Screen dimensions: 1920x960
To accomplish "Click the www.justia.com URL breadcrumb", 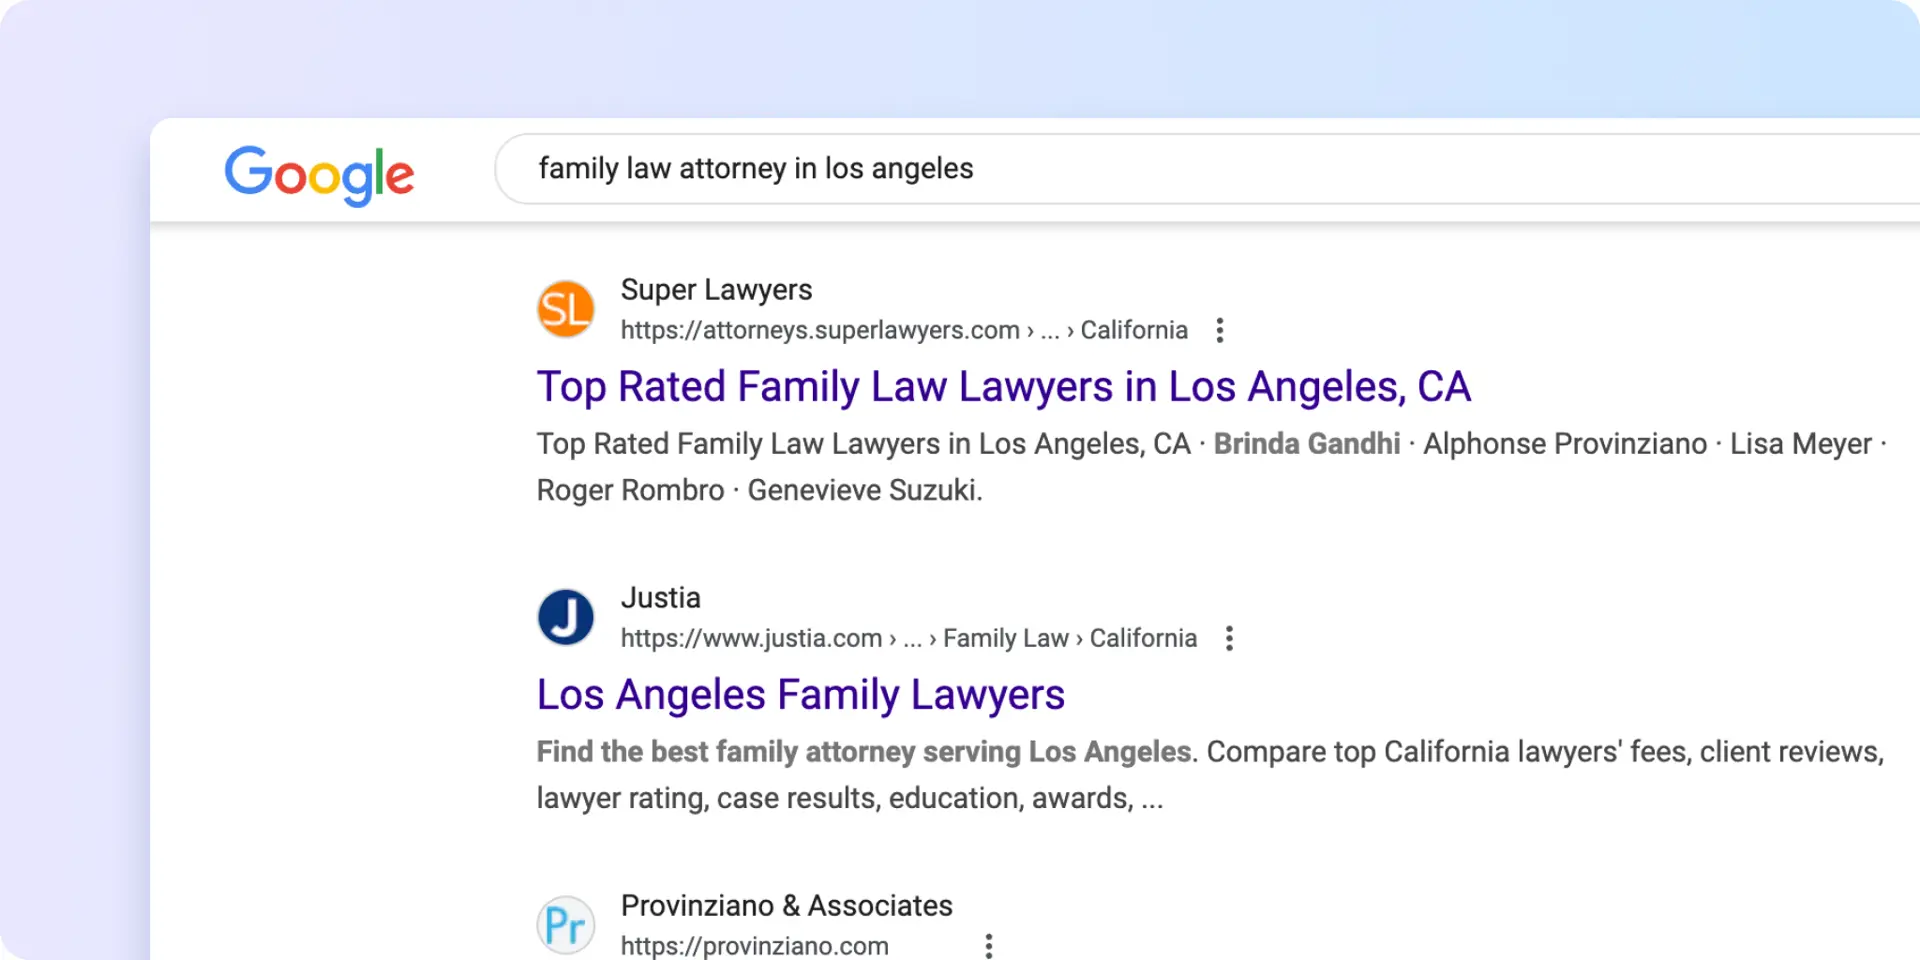I will click(751, 639).
